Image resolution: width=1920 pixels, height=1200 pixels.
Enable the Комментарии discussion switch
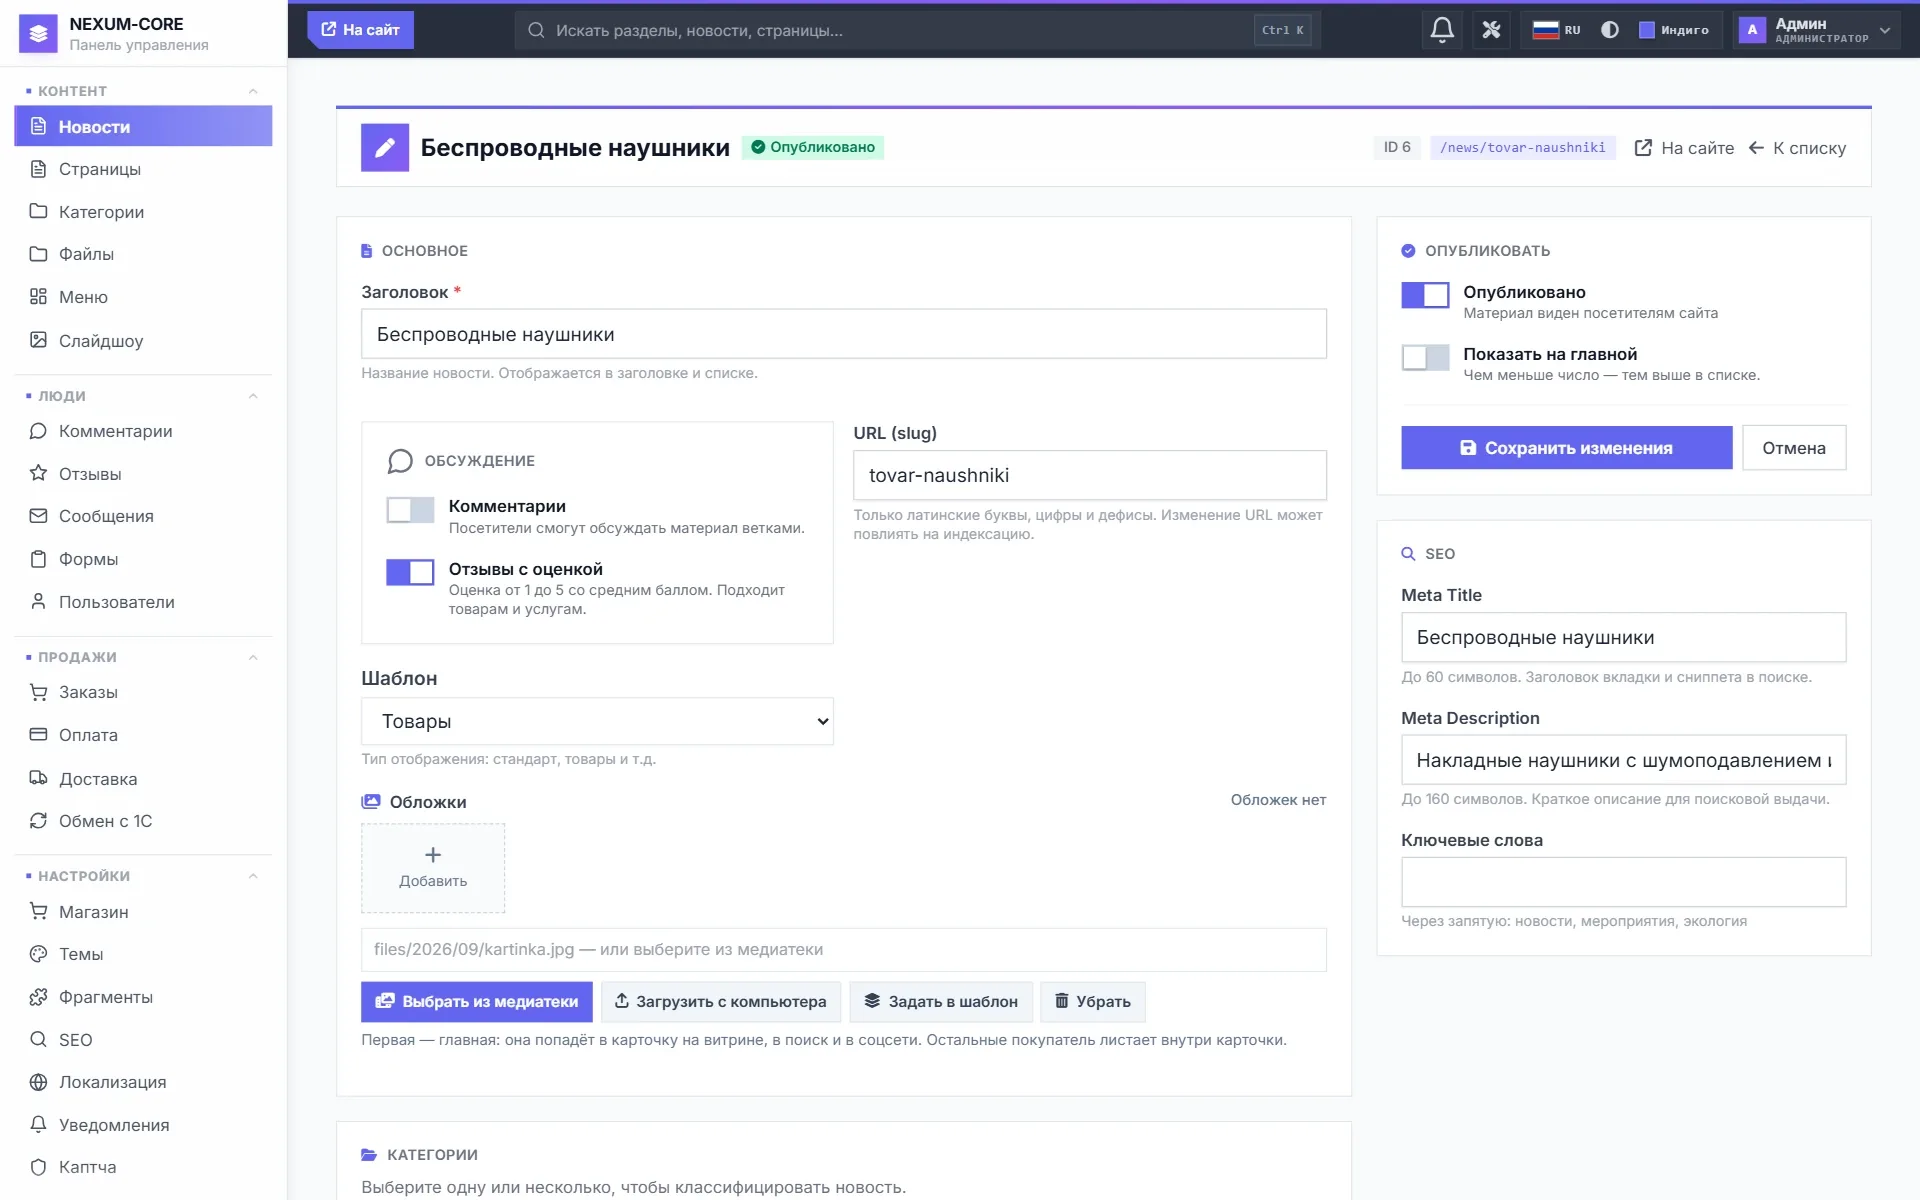pyautogui.click(x=410, y=510)
